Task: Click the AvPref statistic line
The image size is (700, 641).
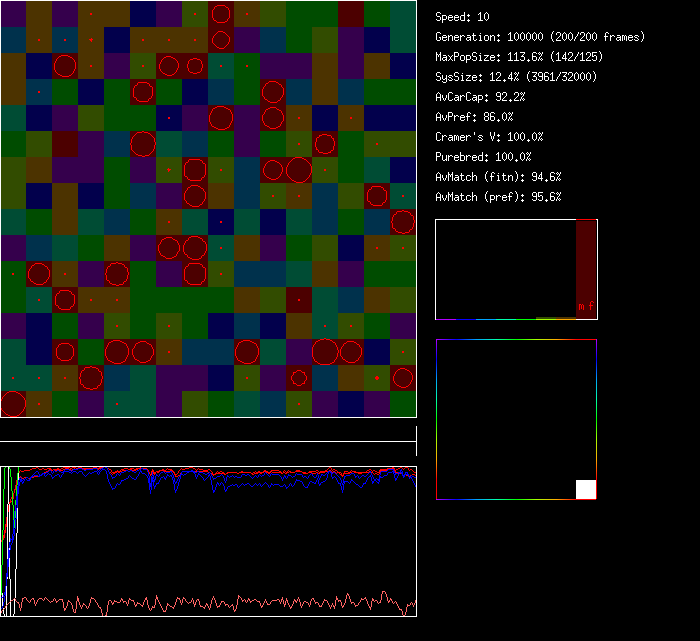Action: coord(475,117)
